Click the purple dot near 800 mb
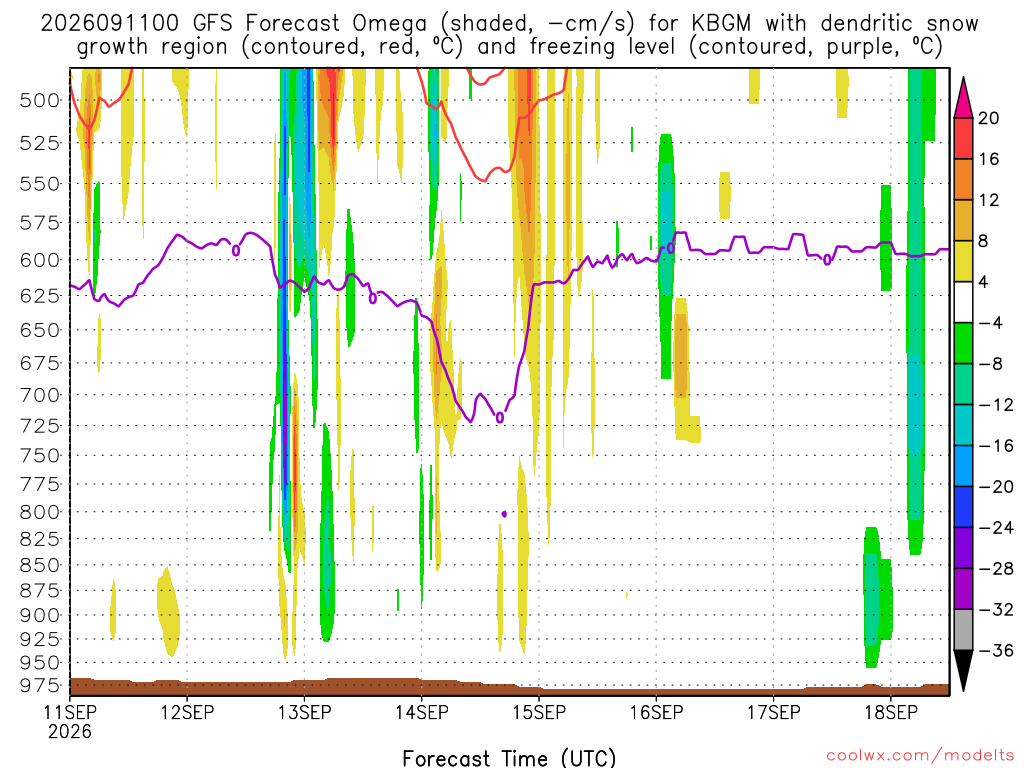1024x768 pixels. [x=504, y=514]
